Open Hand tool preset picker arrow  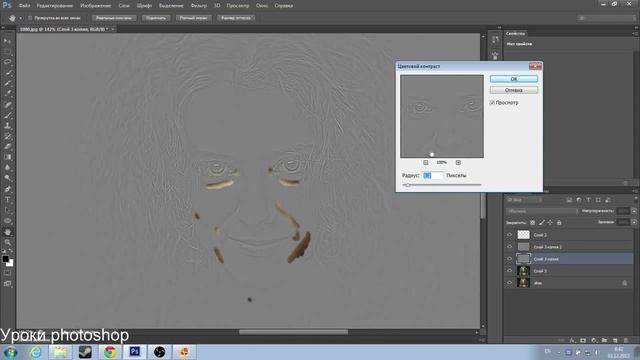[20, 18]
